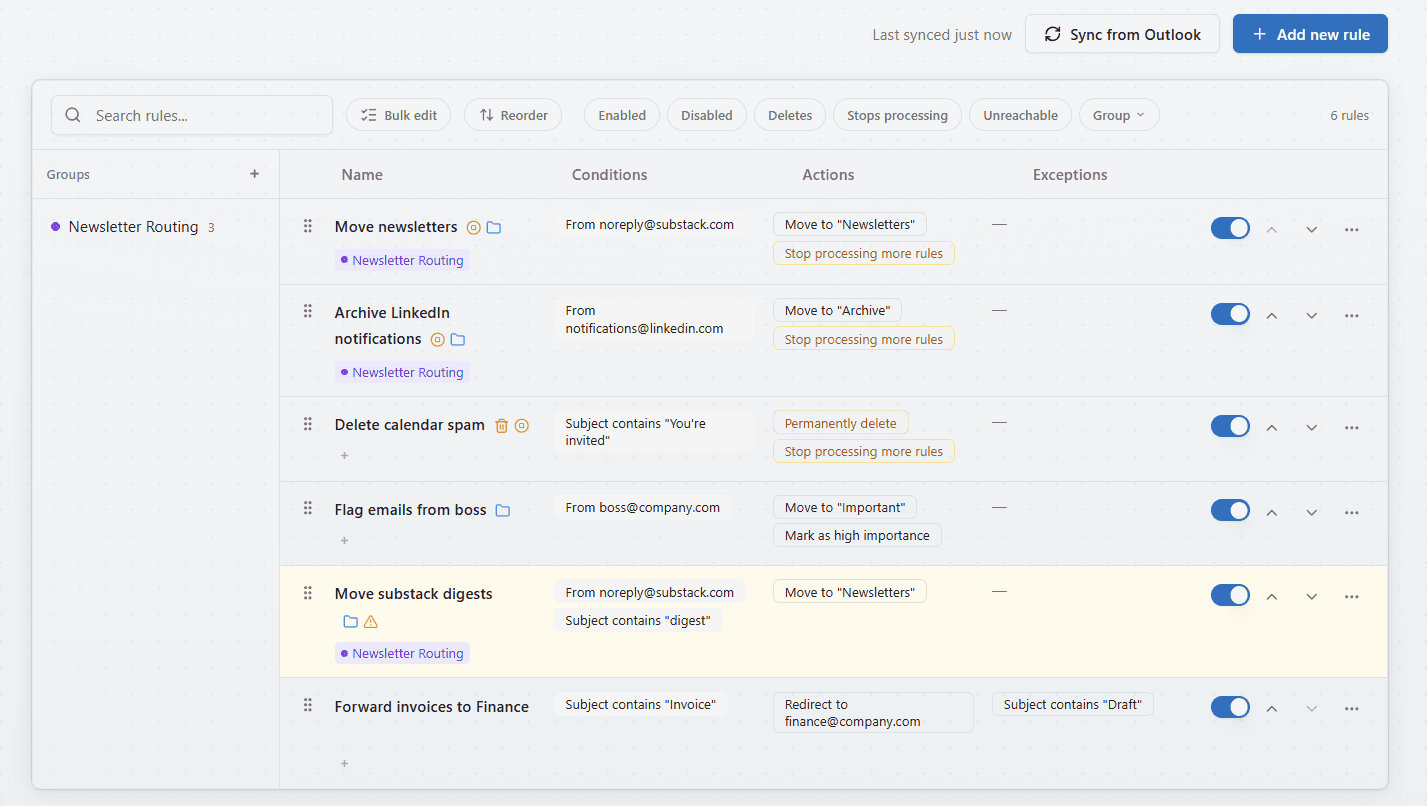The image size is (1427, 806).
Task: Click the stop-processing badge icon next to Move newsletters
Action: point(473,227)
